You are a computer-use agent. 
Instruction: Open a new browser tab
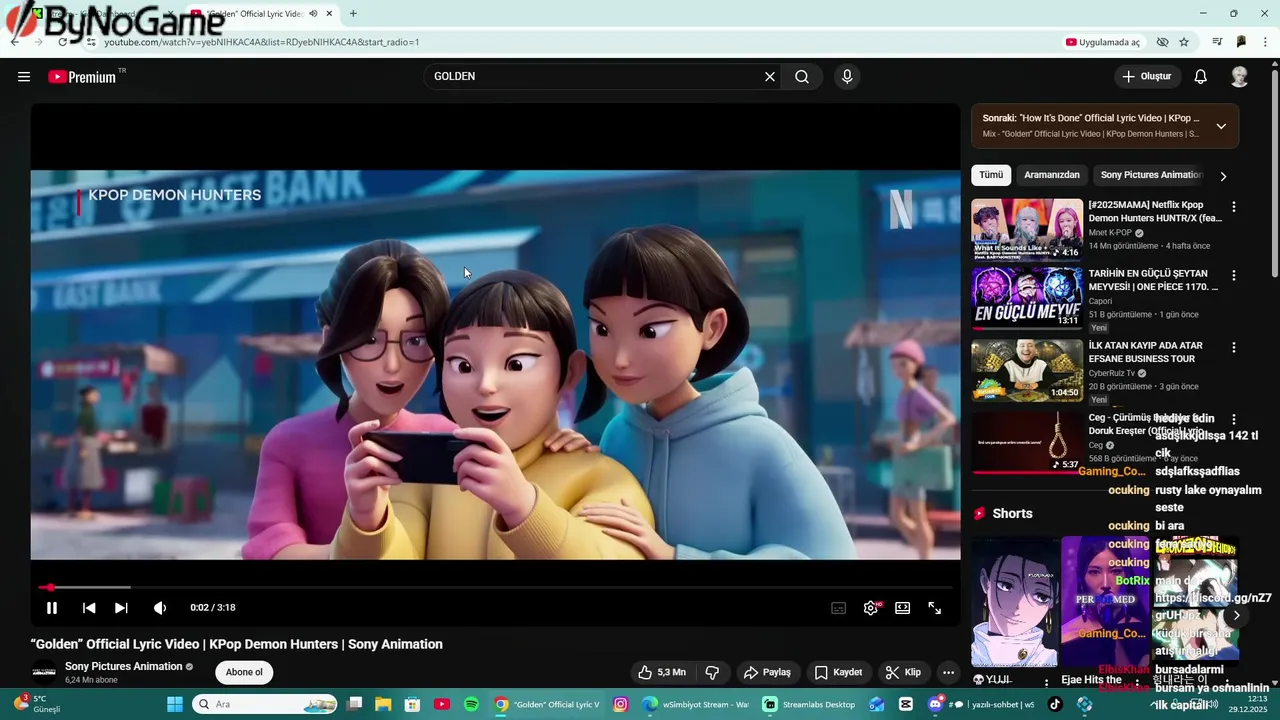tap(353, 14)
